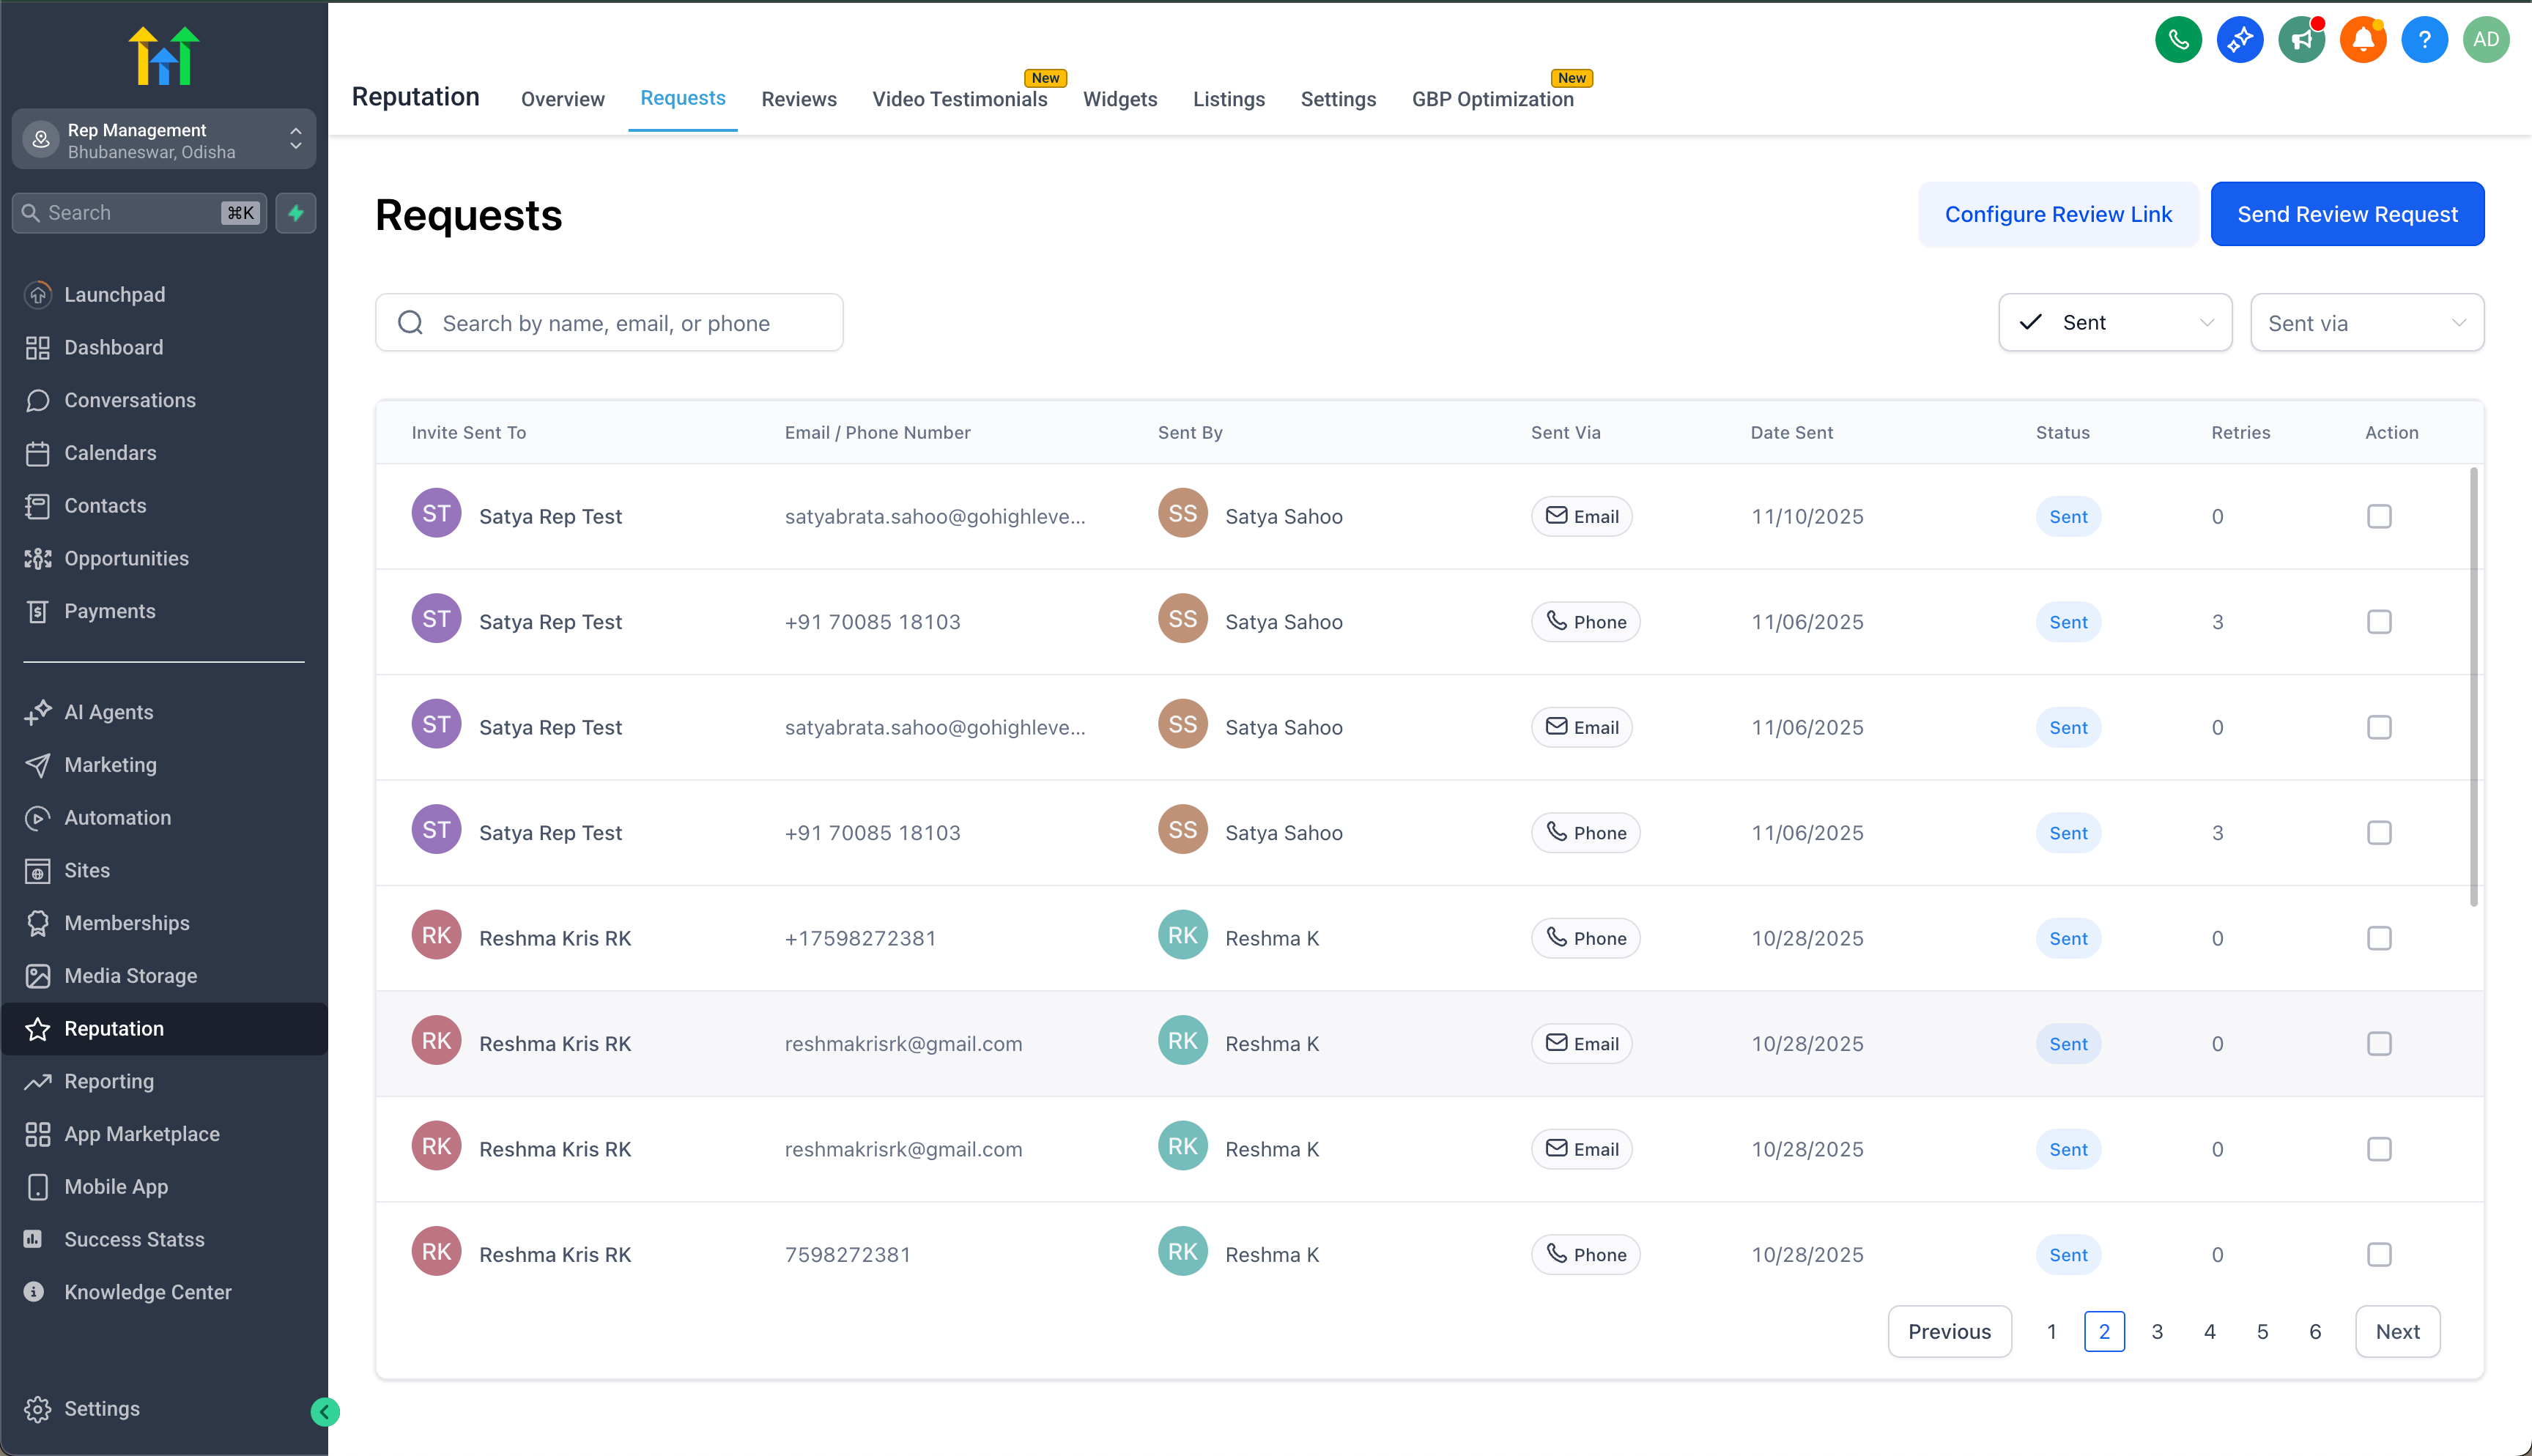Screen dimensions: 2532x1456
Task: Click the blue help question mark icon
Action: (2424, 40)
